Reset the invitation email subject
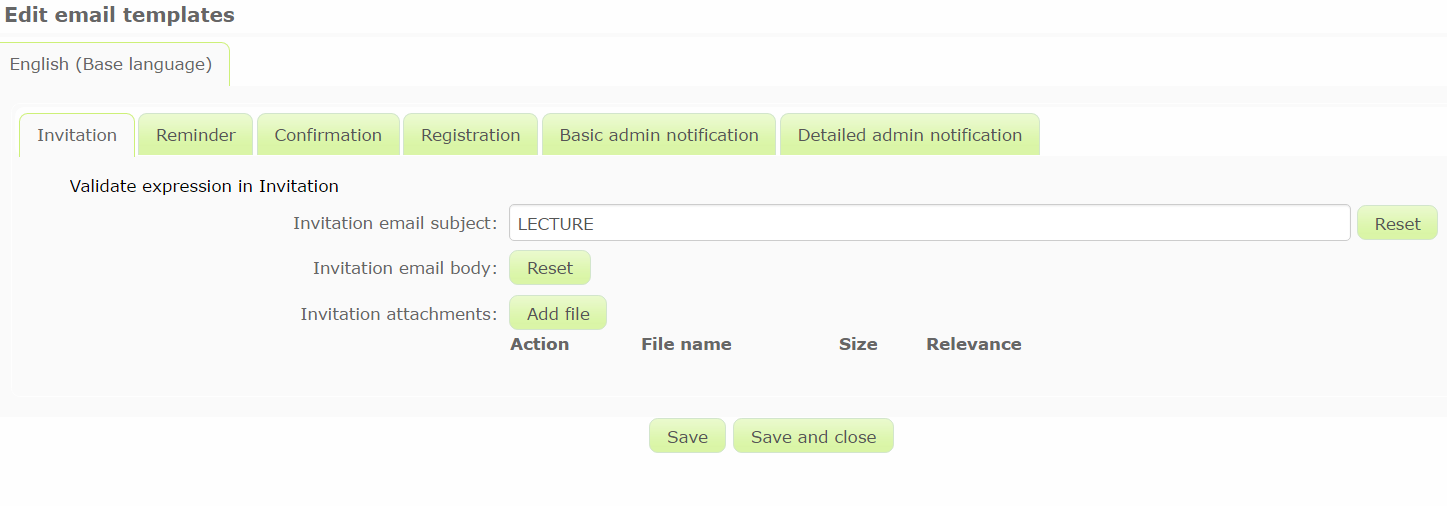The width and height of the screenshot is (1447, 506). 1397,223
